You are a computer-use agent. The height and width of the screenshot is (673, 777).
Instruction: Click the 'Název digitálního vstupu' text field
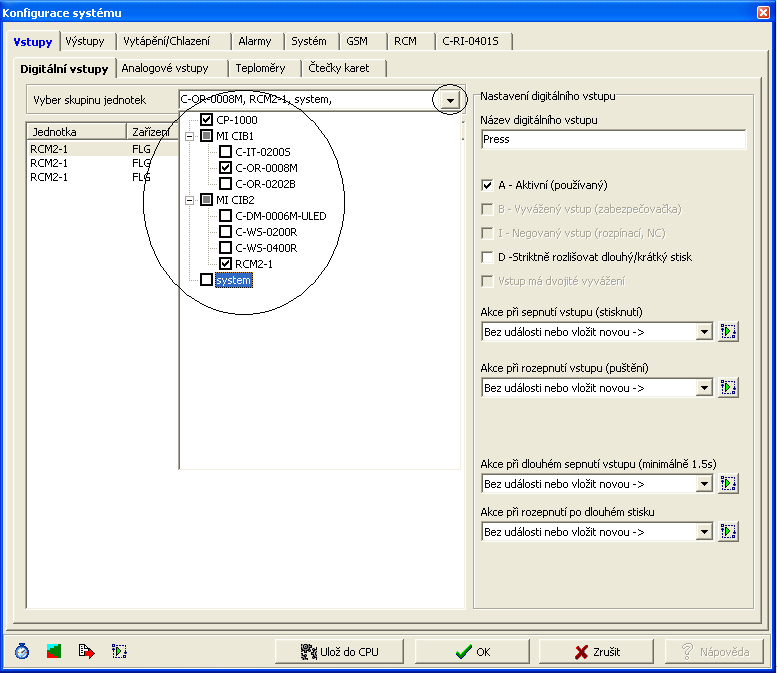(613, 139)
